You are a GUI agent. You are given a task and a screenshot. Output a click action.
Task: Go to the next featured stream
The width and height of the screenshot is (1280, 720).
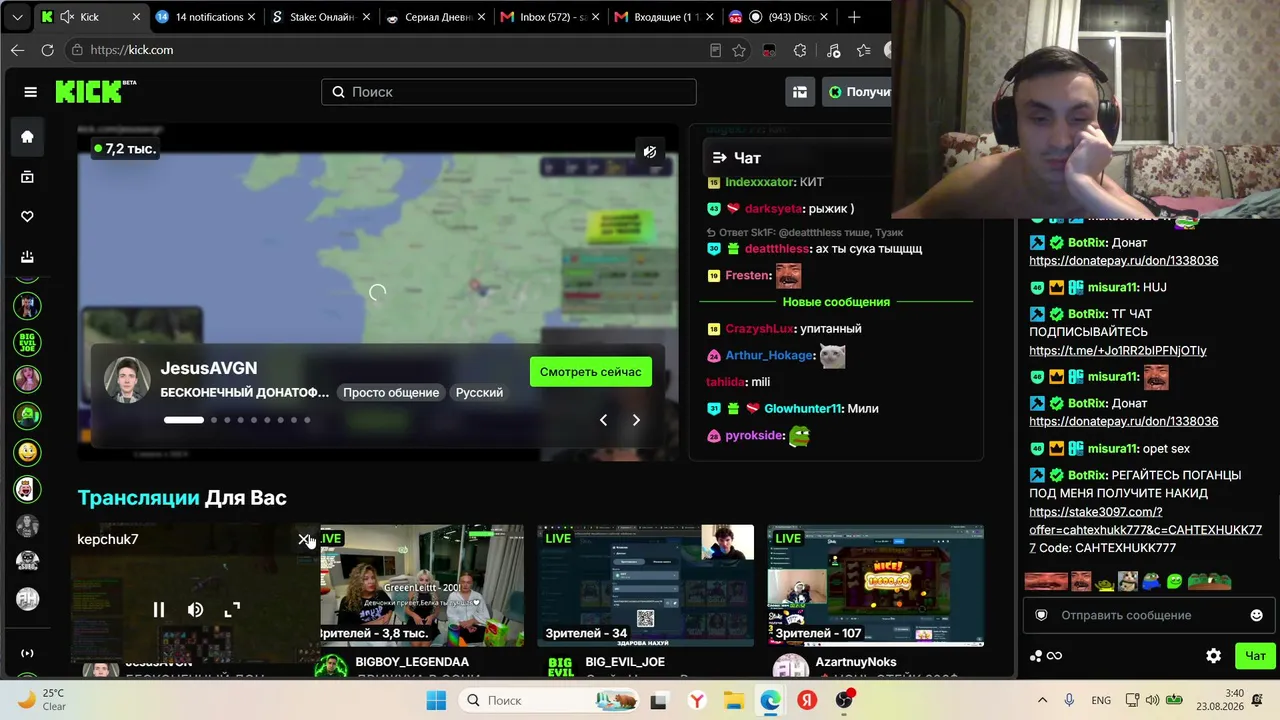[x=636, y=420]
